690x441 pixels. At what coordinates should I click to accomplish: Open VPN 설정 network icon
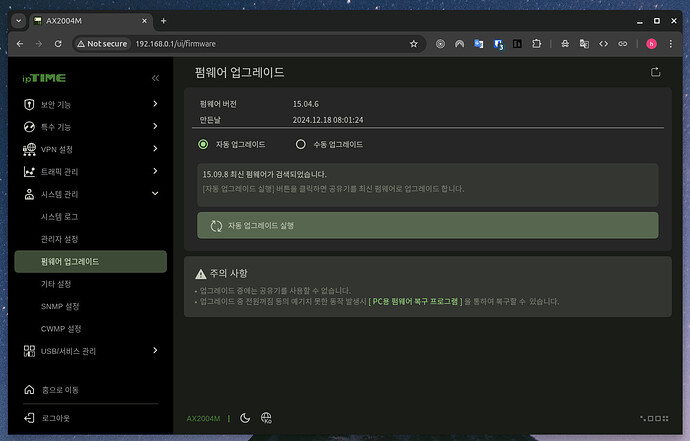[x=29, y=149]
